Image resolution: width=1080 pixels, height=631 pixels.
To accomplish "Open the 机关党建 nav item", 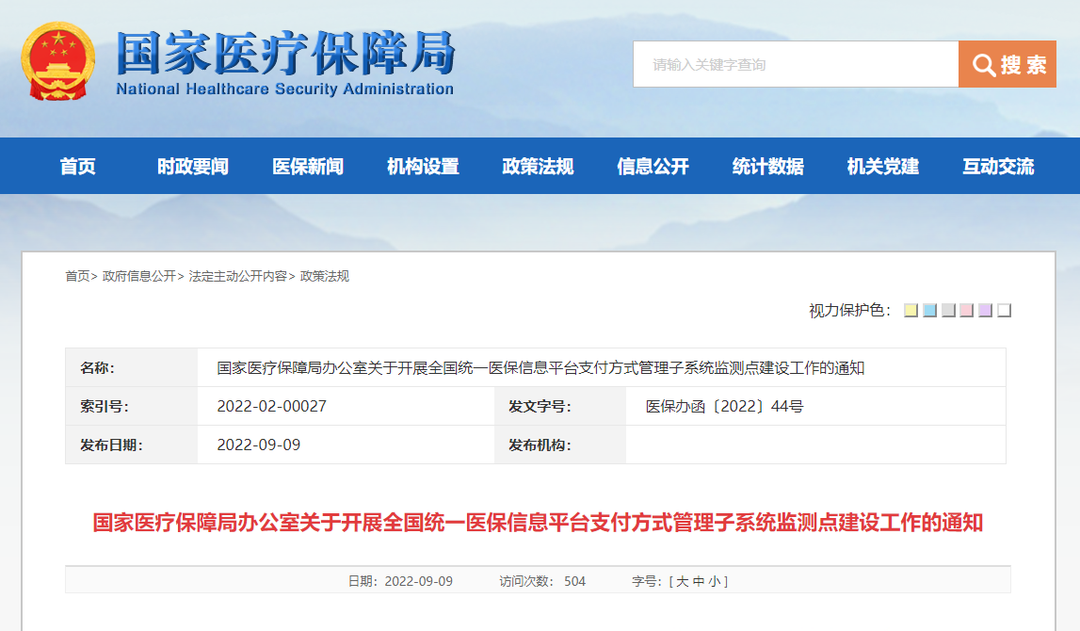I will [883, 166].
